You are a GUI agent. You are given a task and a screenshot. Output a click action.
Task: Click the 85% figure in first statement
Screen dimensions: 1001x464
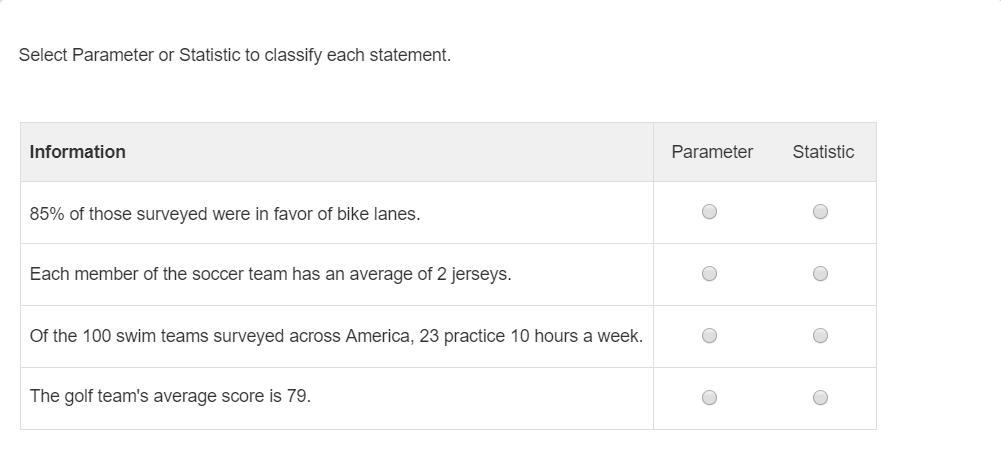[46, 214]
